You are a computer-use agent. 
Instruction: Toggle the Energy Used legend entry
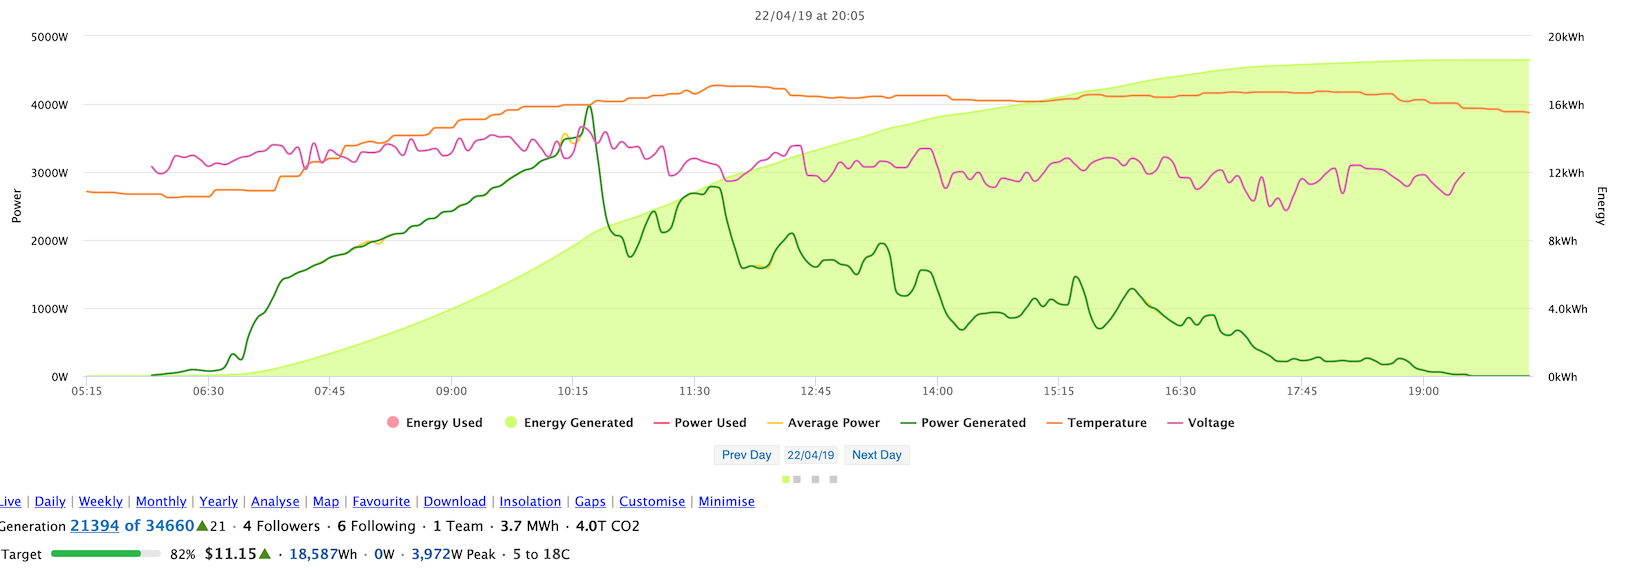tap(435, 423)
